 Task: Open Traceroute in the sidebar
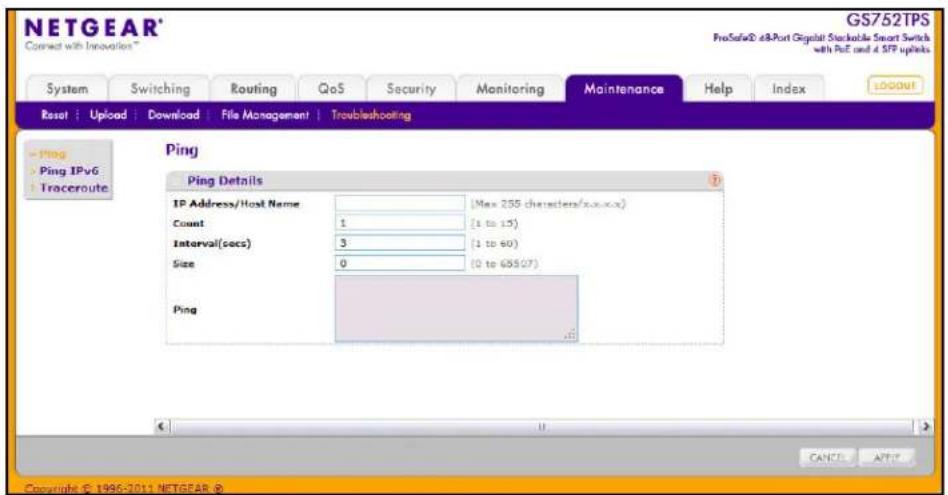coord(73,188)
